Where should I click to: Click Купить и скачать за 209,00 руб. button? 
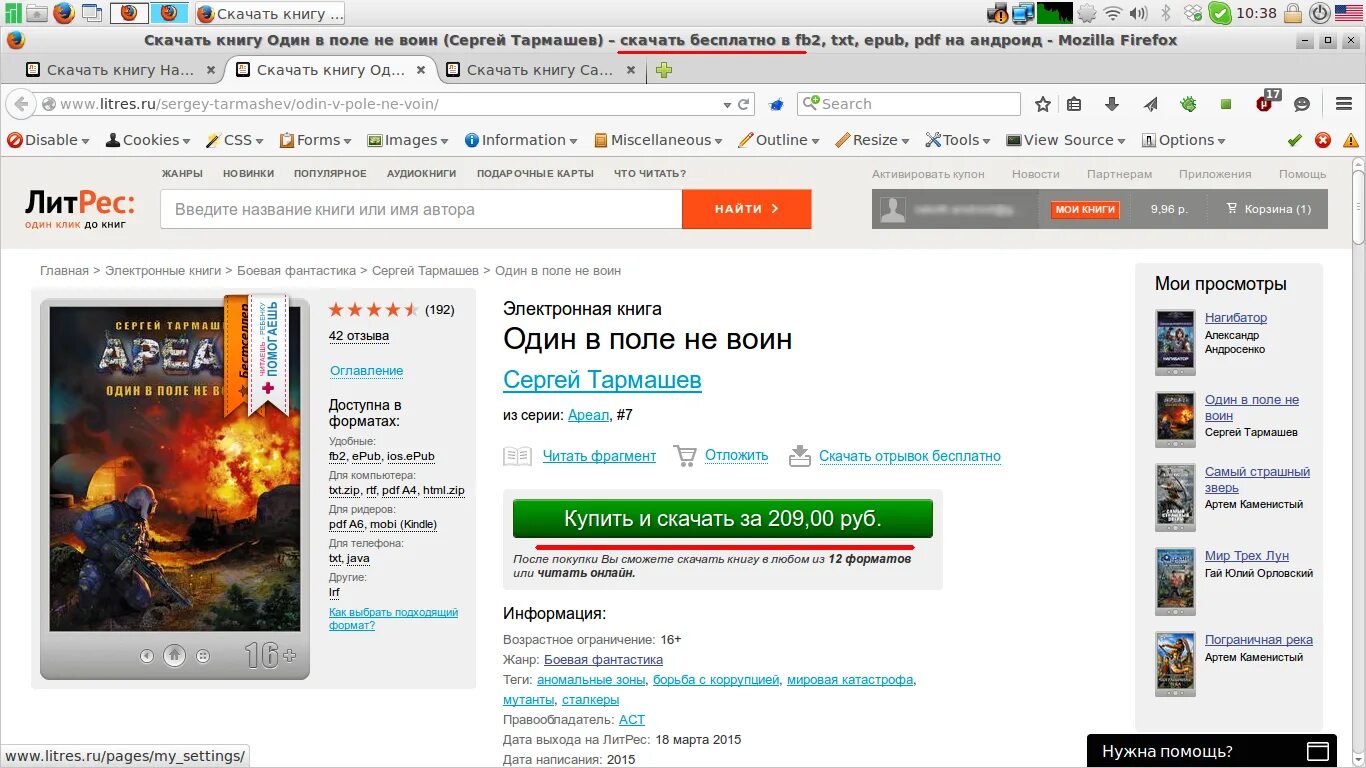pyautogui.click(x=723, y=519)
